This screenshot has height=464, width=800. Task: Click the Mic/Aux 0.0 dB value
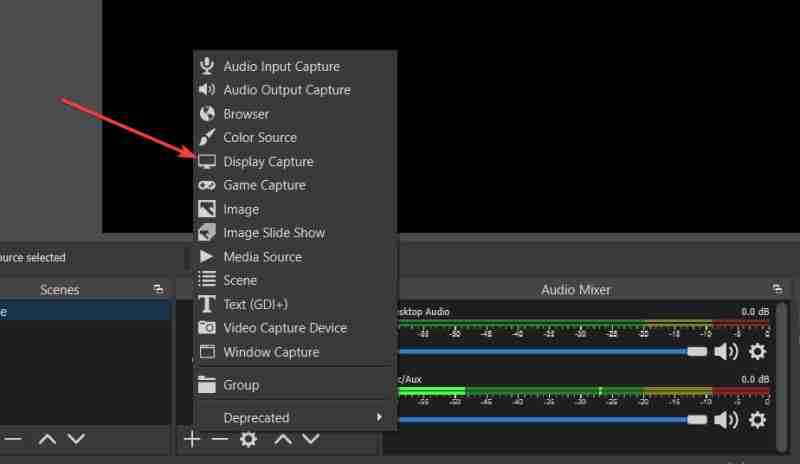pyautogui.click(x=755, y=379)
